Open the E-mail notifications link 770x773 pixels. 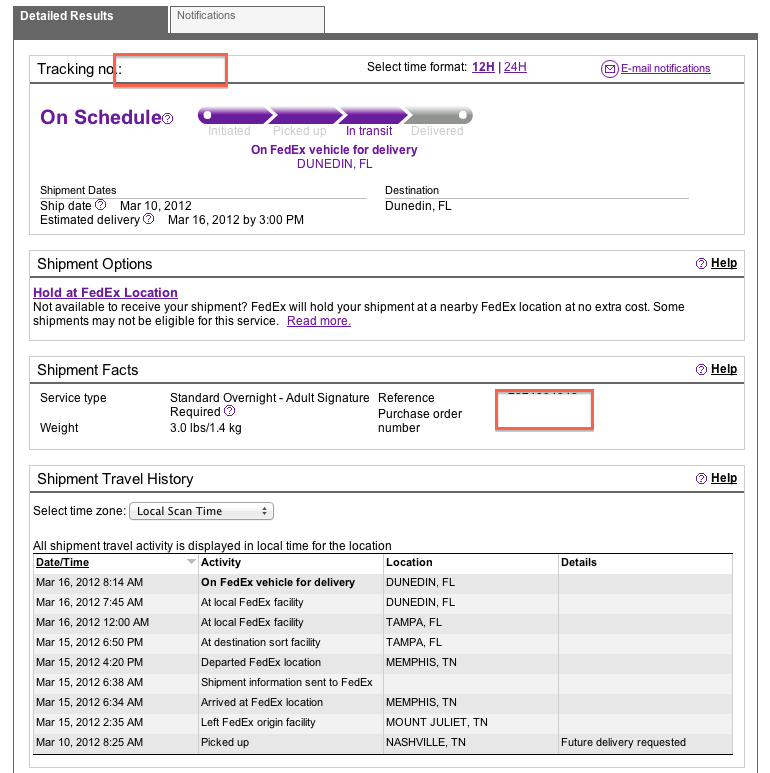(665, 69)
